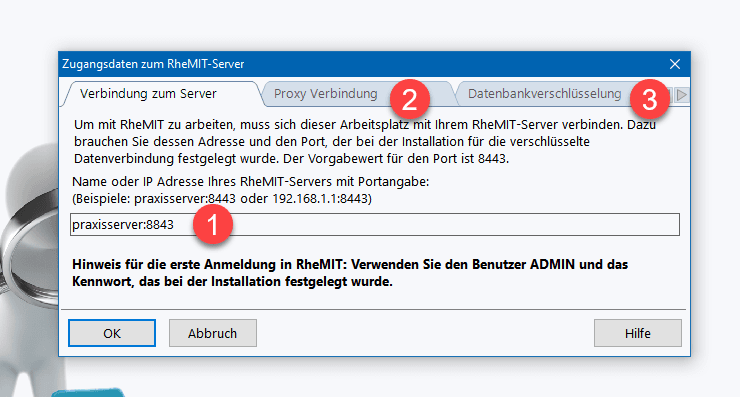
Task: Click the example line starting with '(Beispiele:'
Action: 222,199
